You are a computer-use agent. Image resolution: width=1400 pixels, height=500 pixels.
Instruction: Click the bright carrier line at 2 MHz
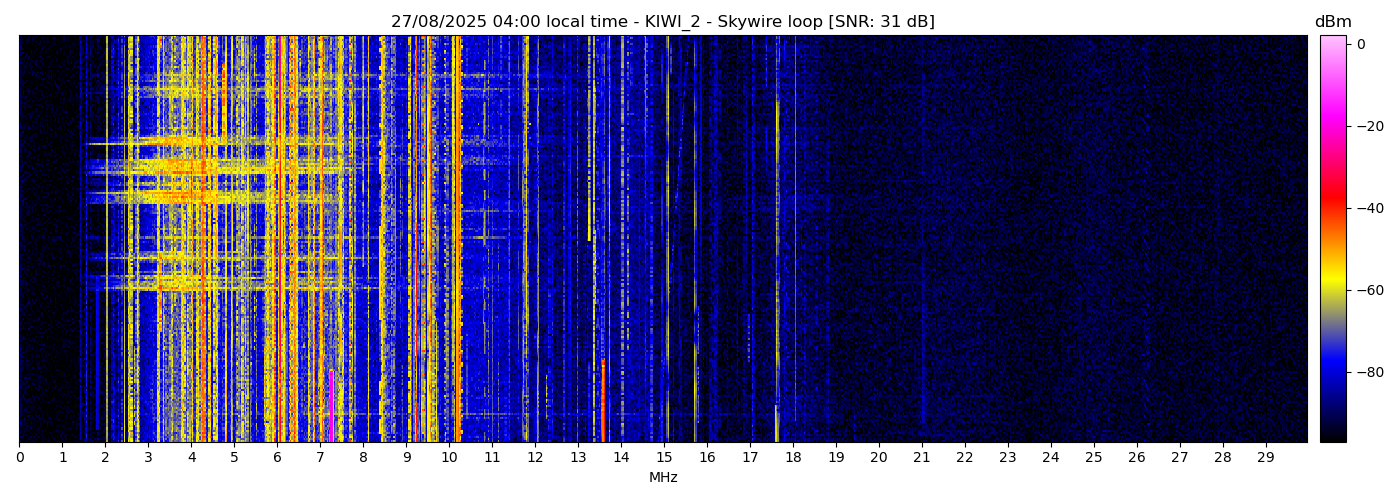[x=106, y=240]
